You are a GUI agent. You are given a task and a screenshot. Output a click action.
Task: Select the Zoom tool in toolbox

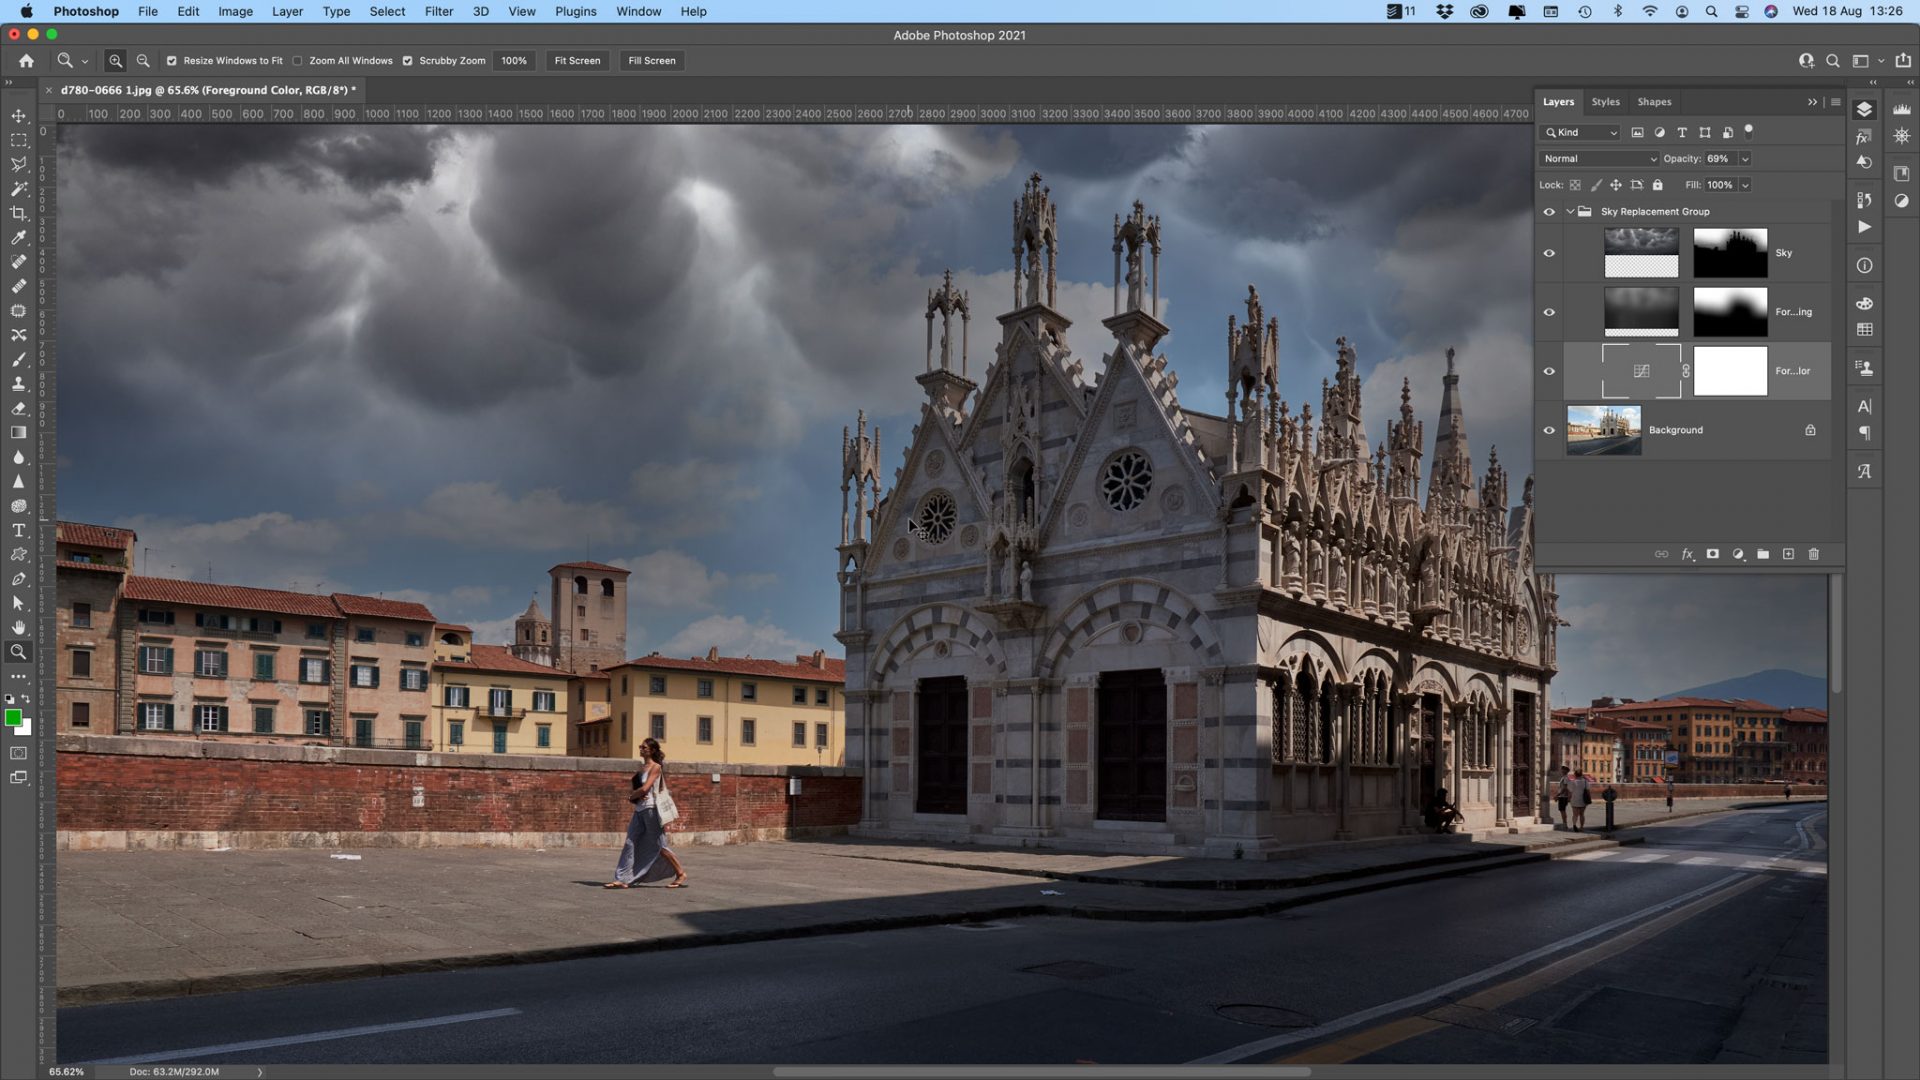pos(18,652)
